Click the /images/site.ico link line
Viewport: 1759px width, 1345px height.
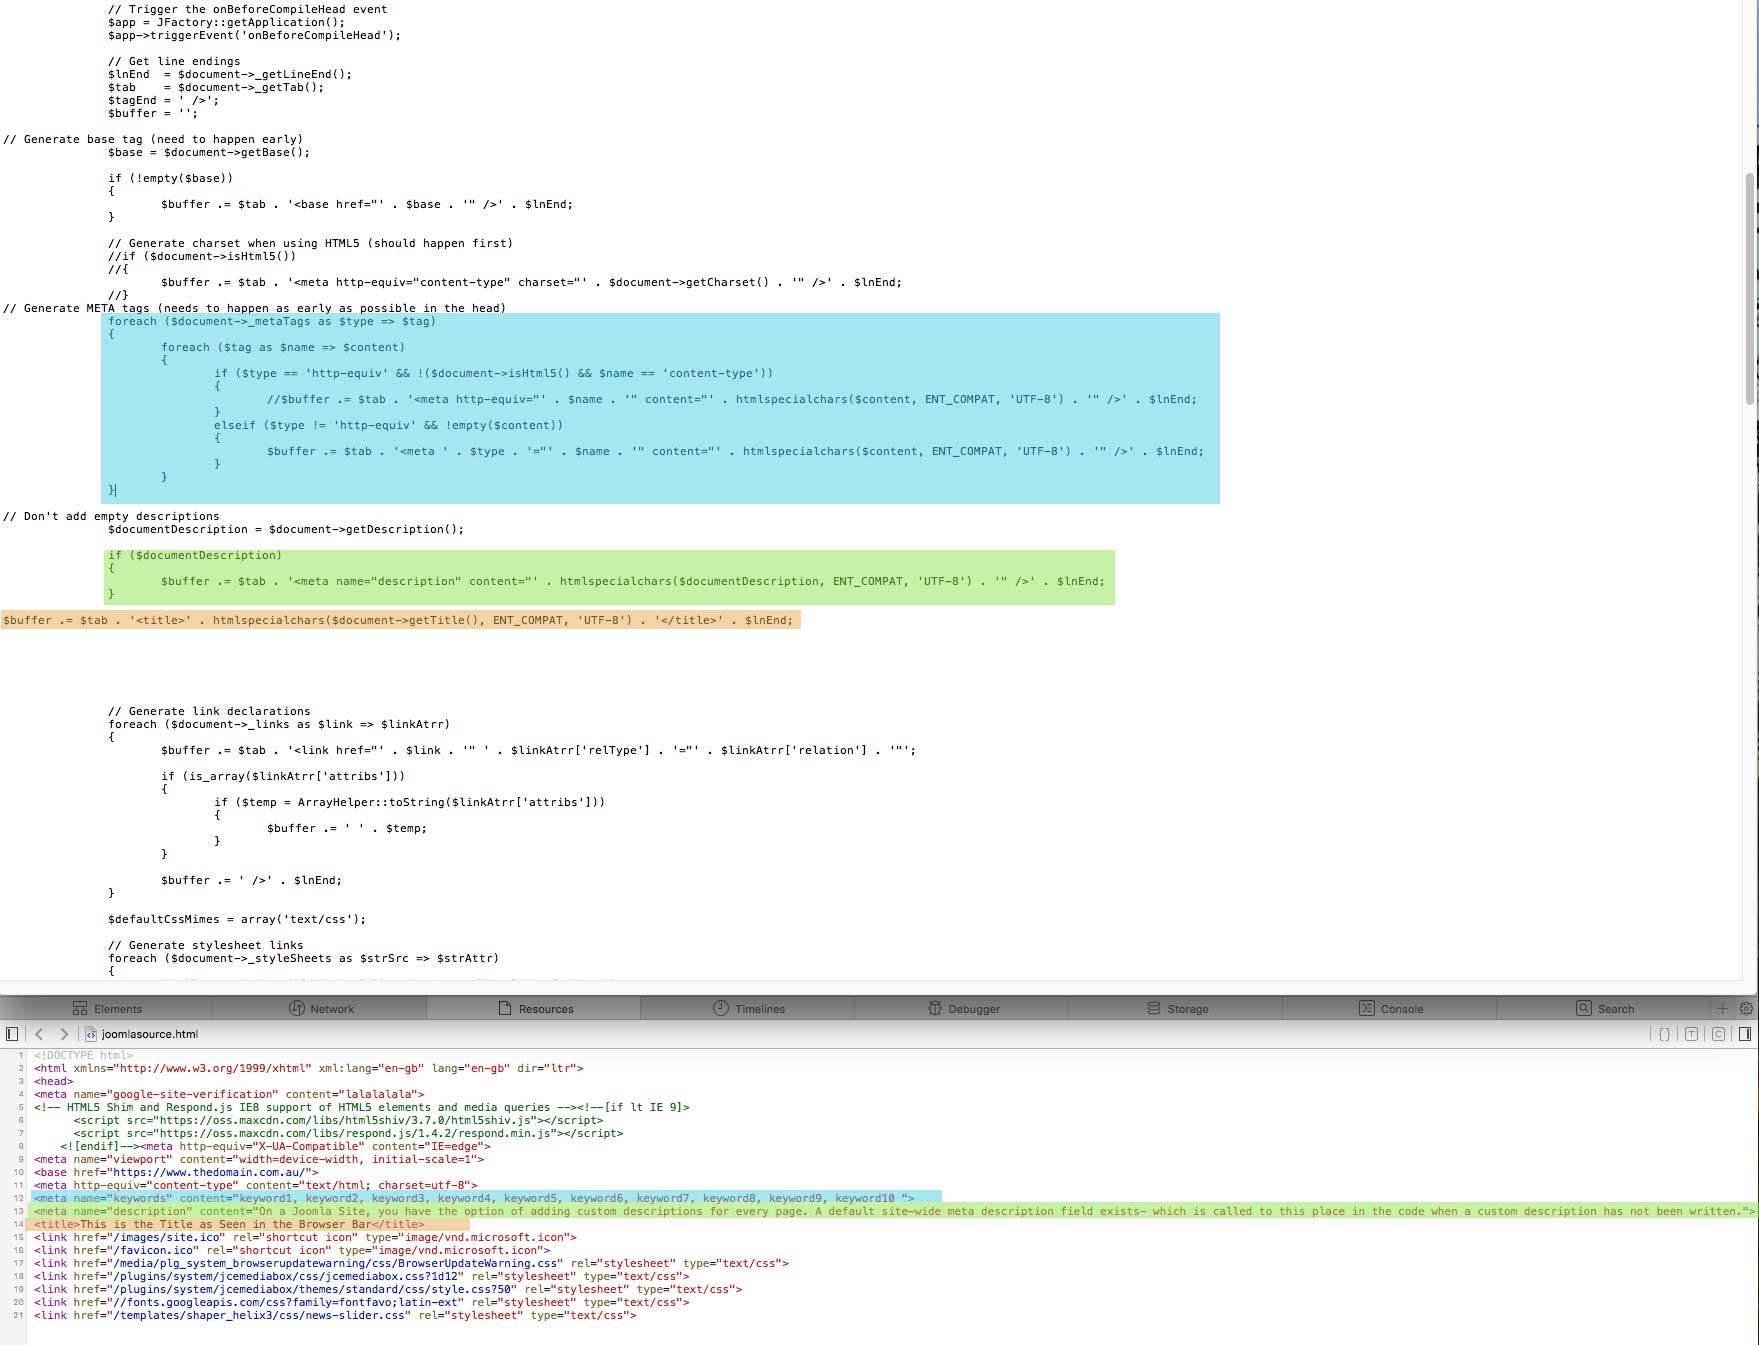pyautogui.click(x=306, y=1237)
